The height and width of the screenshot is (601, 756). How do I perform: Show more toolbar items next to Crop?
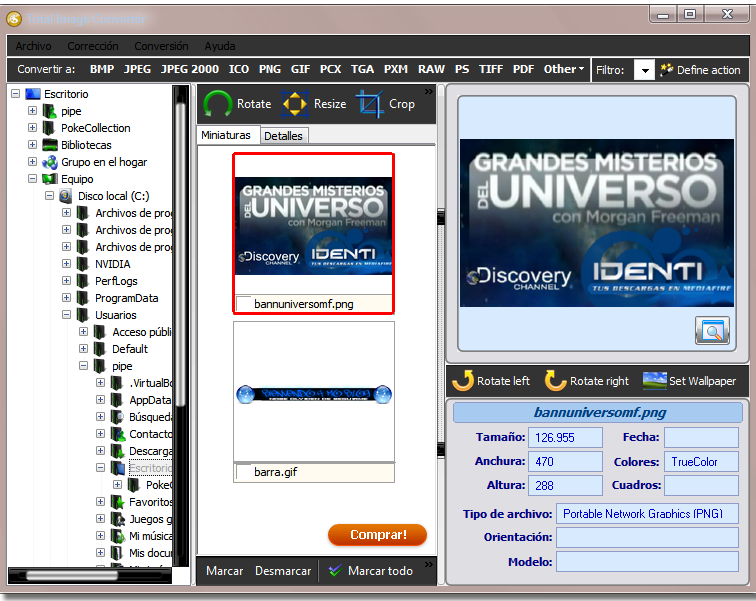429,91
